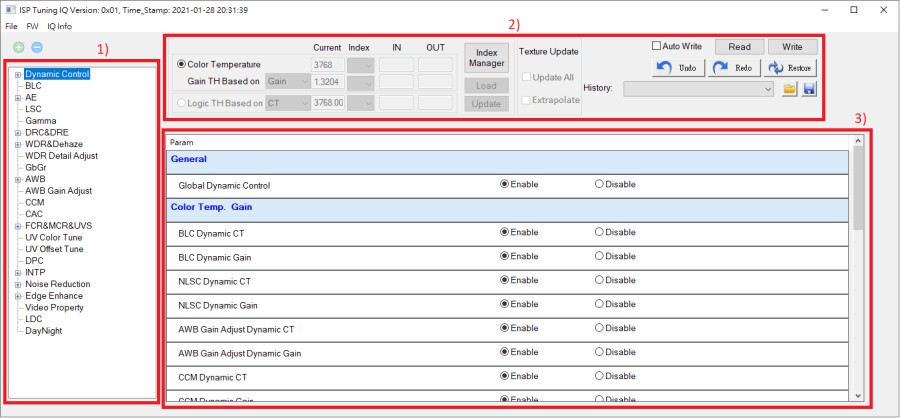Click the blue minus collapse-all icon

pos(36,47)
